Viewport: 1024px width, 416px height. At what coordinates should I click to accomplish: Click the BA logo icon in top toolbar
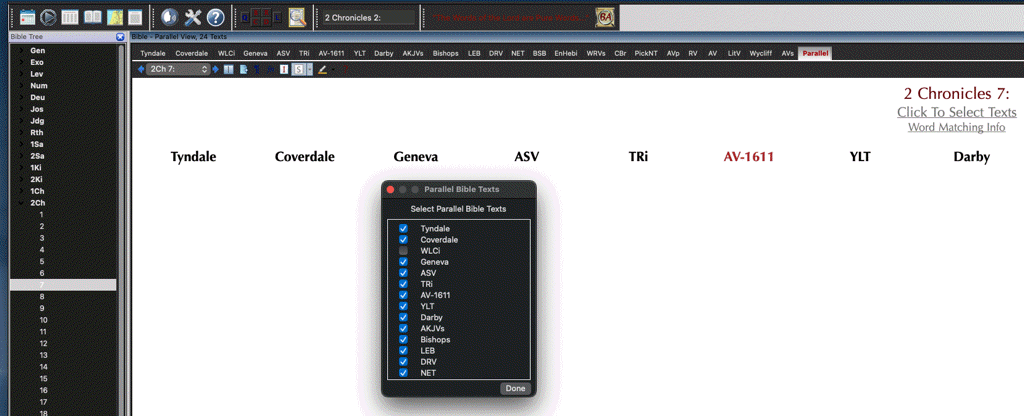[605, 18]
